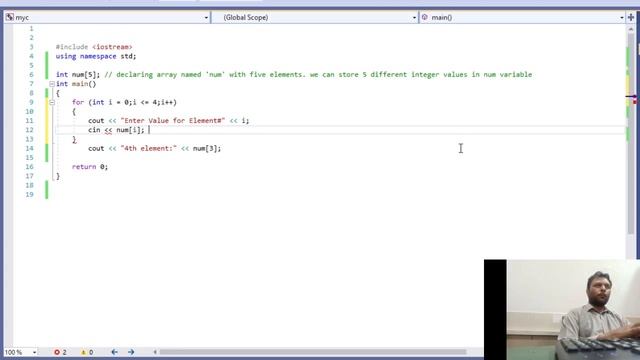The image size is (640, 360).
Task: Click 'num[3];' on line 14
Action: click(x=207, y=149)
